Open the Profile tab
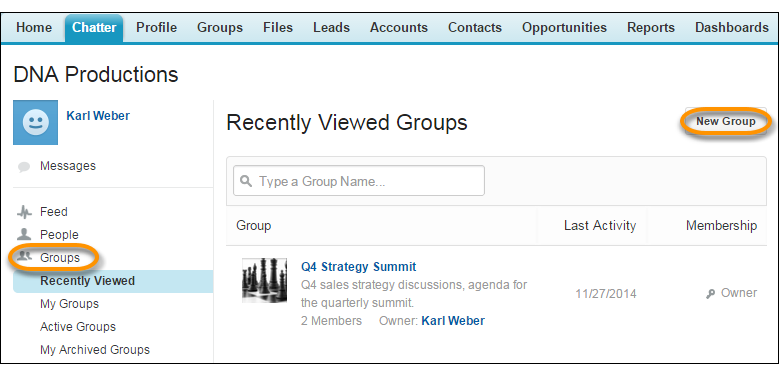This screenshot has width=779, height=381. (156, 28)
